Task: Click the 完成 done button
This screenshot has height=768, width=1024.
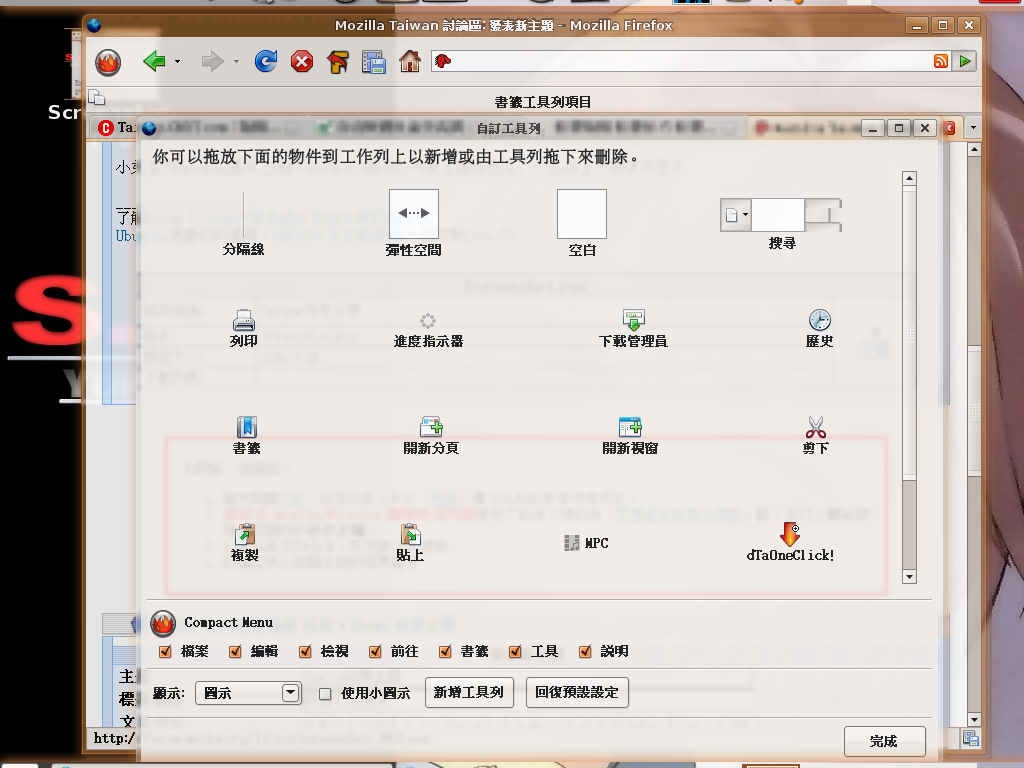Action: click(884, 741)
